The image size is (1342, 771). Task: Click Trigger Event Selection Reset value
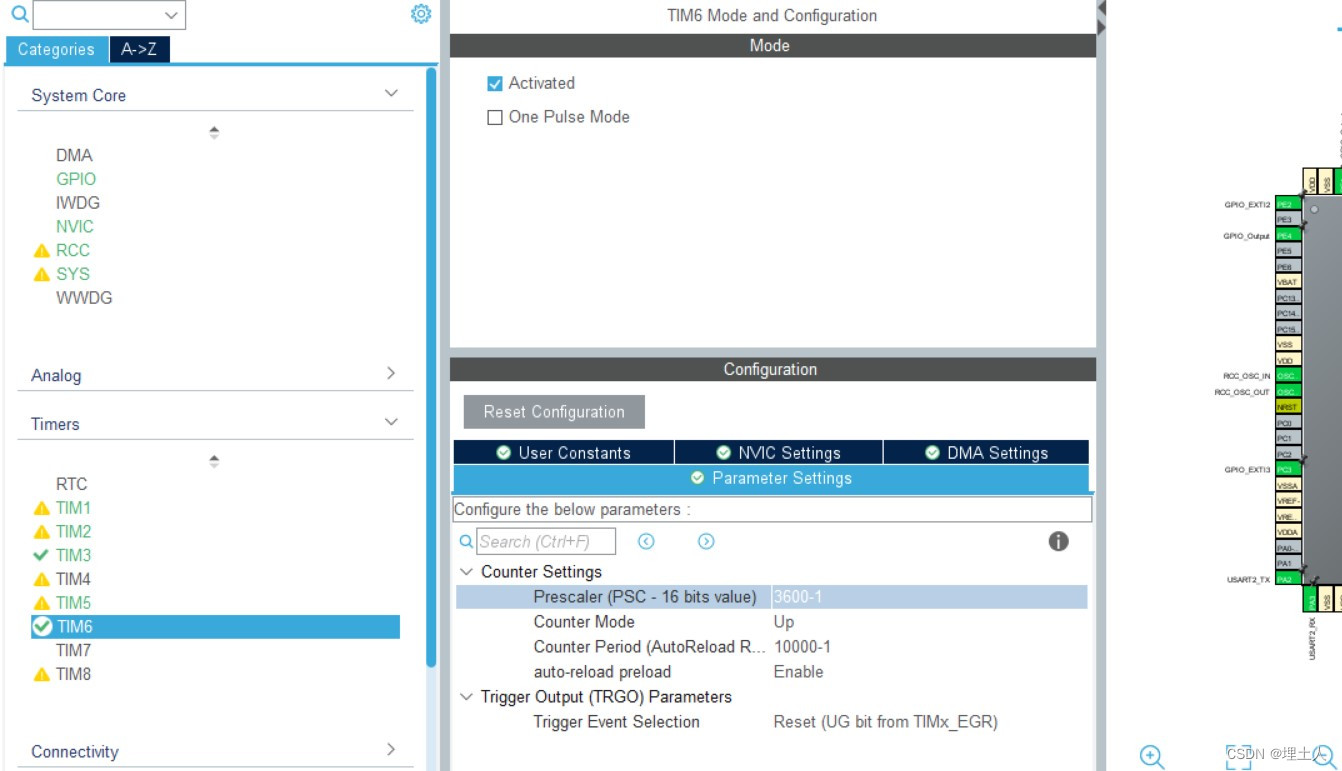pos(885,722)
